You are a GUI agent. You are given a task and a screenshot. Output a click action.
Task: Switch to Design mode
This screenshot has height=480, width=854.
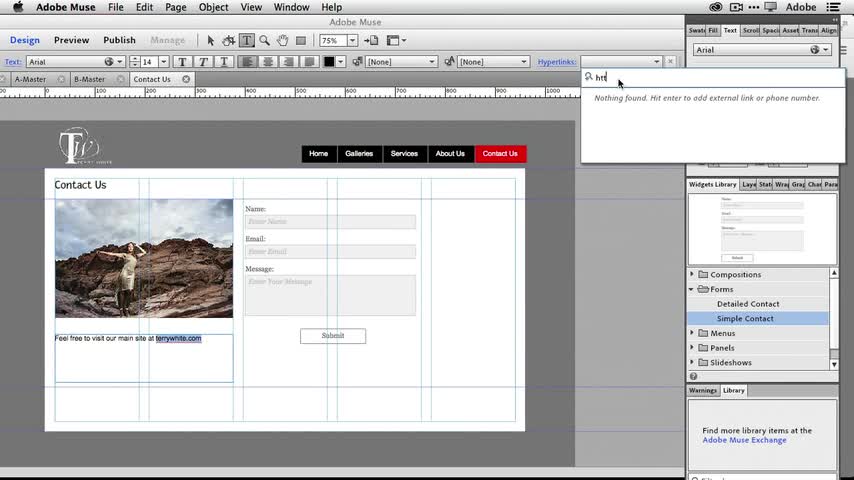click(x=25, y=40)
